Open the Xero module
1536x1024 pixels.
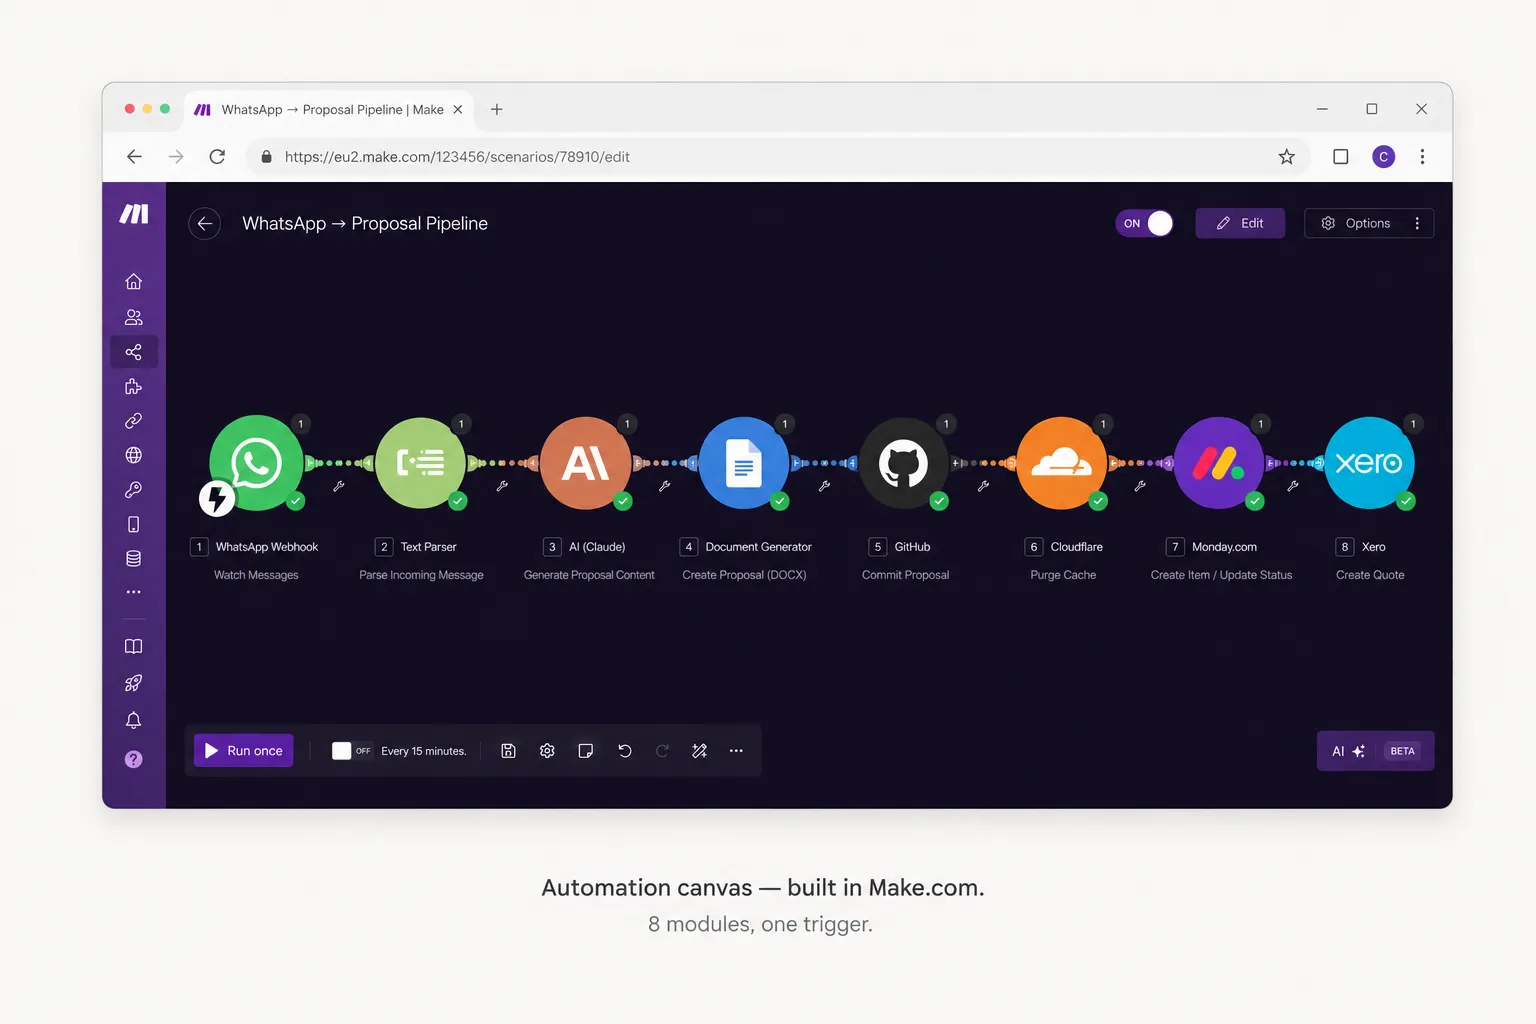tap(1370, 463)
